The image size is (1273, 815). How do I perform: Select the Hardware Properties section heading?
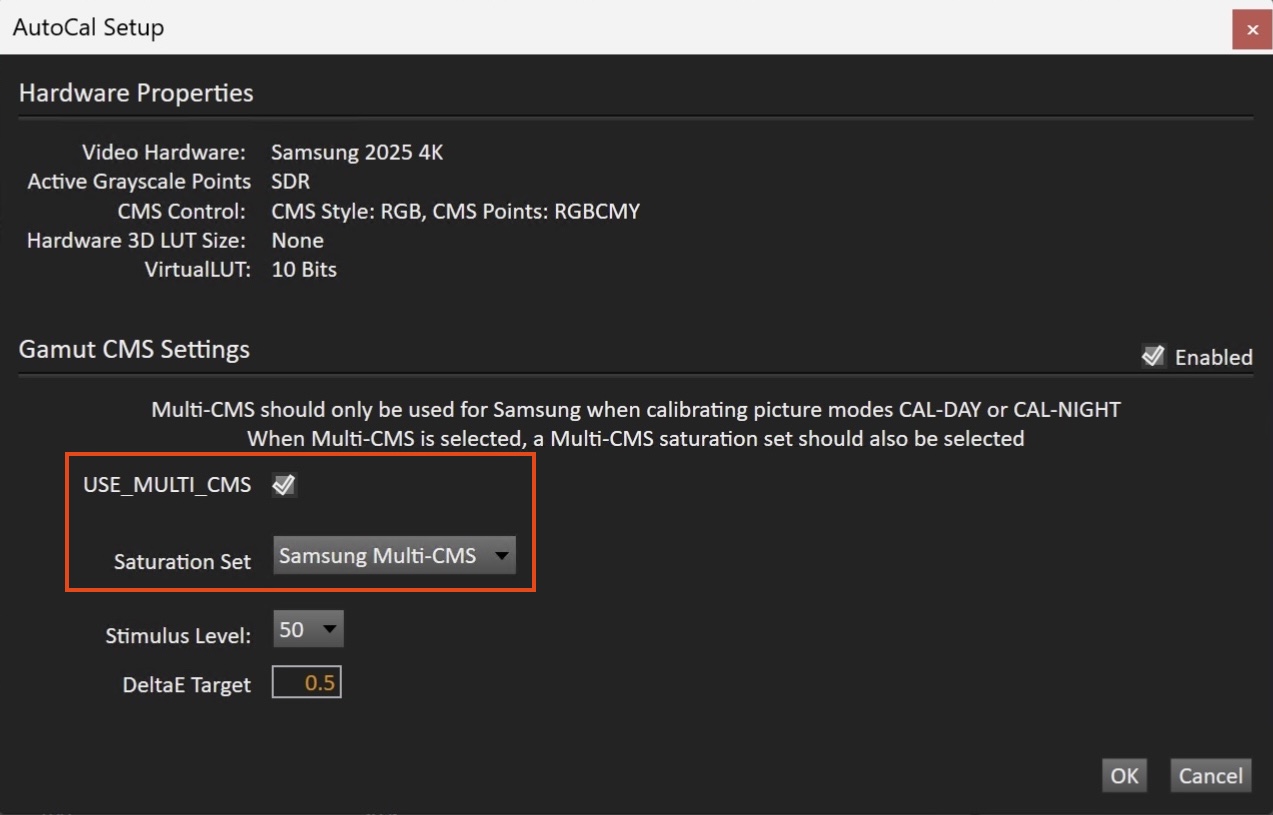(136, 93)
